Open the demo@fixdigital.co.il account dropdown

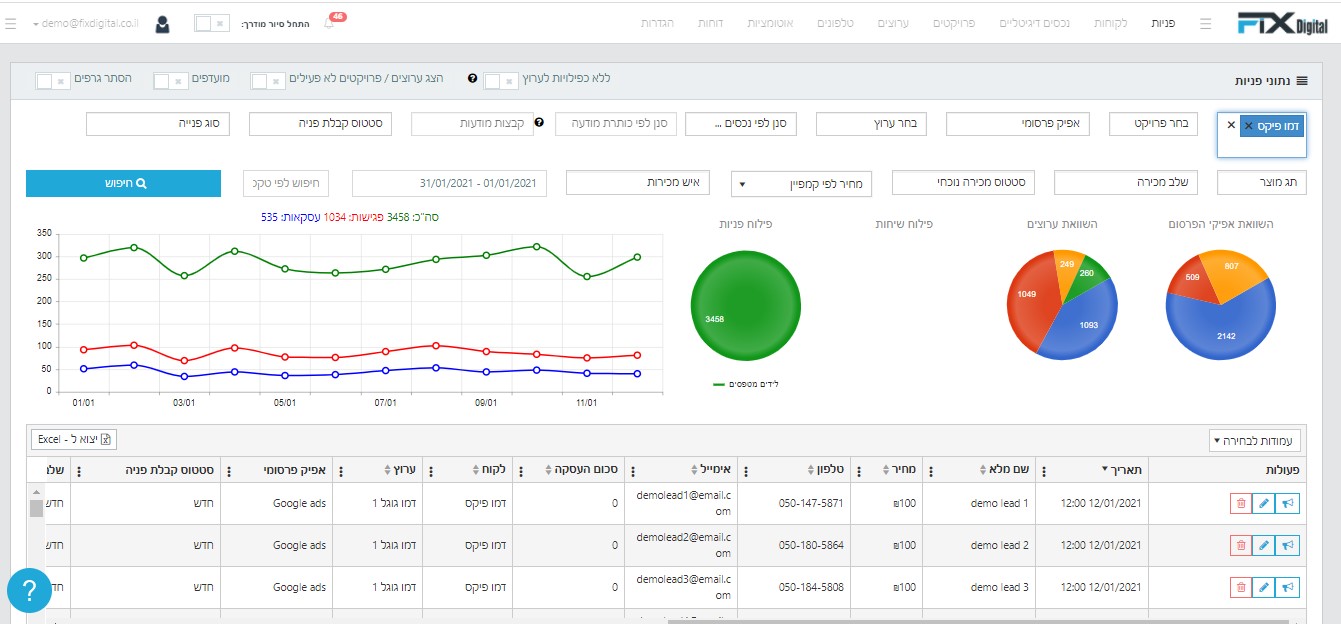[x=84, y=23]
